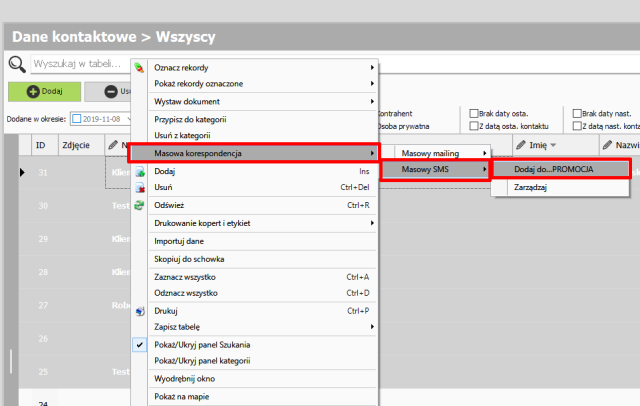Click the Zdjęcie column header
Screen dimensions: 640x406
tap(80, 145)
